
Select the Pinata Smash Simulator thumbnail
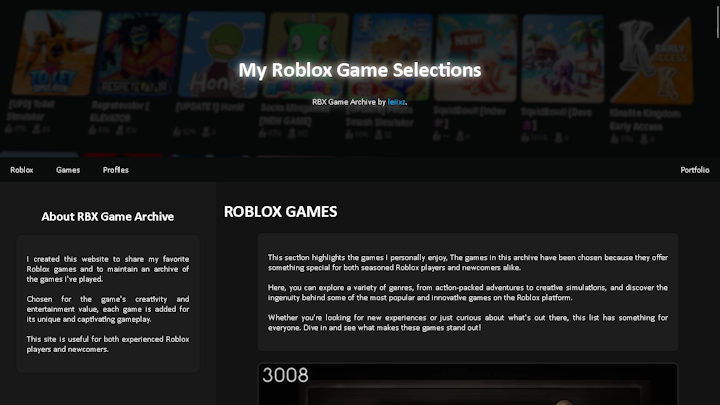[390, 57]
